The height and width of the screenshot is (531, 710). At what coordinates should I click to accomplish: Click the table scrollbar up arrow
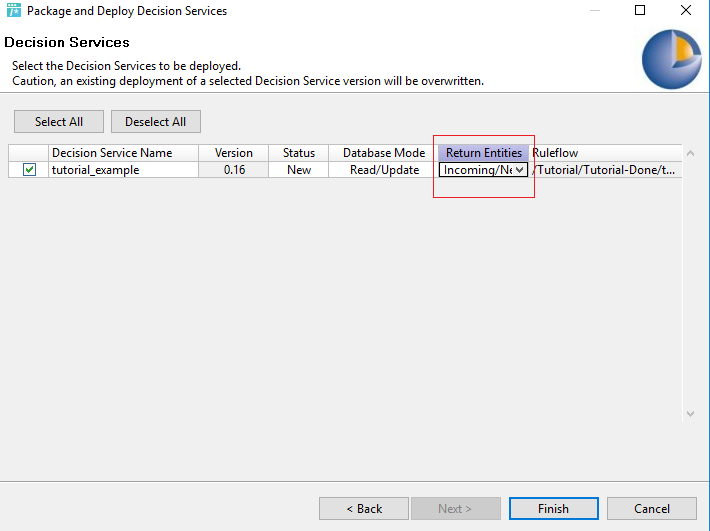click(691, 153)
